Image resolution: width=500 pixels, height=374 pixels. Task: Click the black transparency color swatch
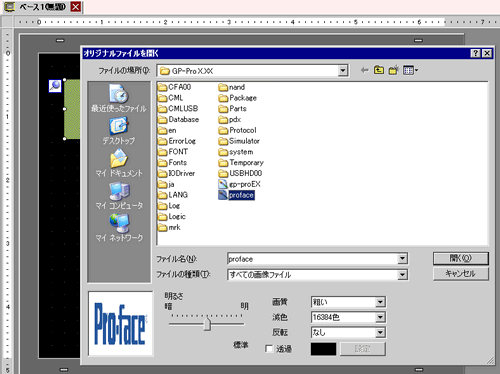coord(323,349)
